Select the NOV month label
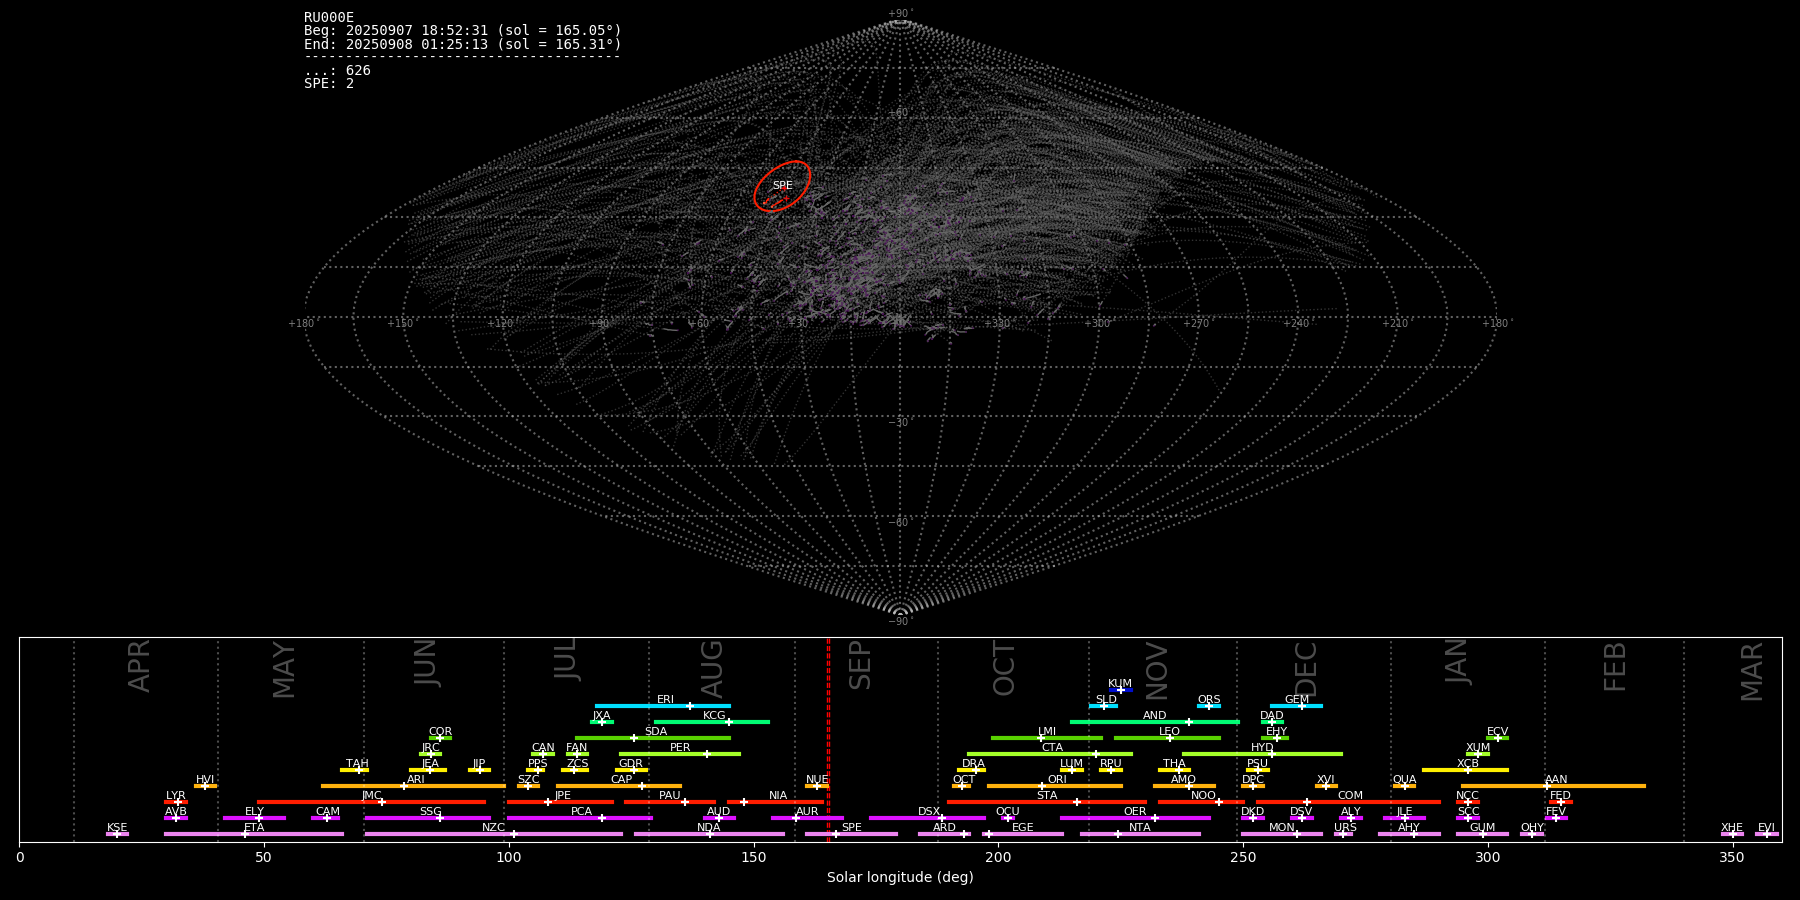 click(x=1157, y=671)
